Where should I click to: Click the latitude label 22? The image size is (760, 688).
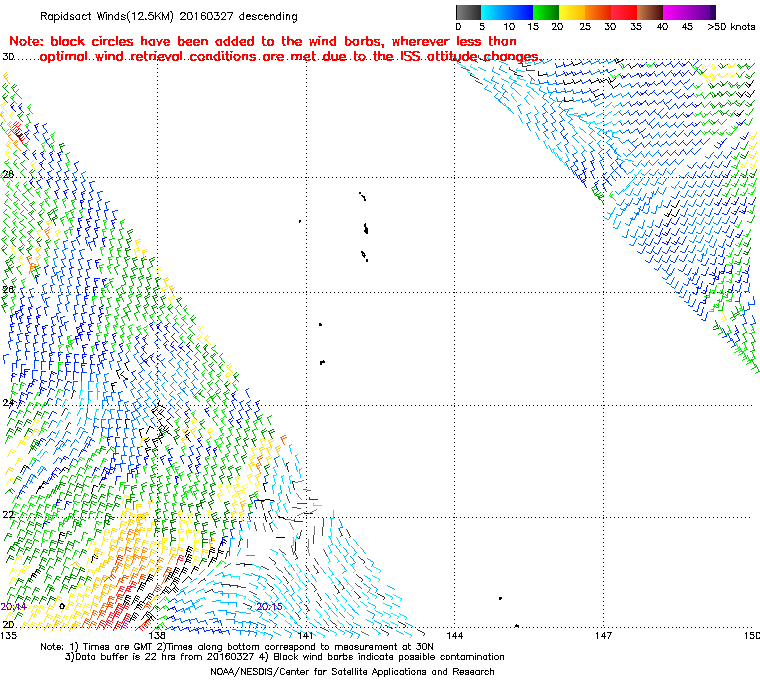click(8, 514)
